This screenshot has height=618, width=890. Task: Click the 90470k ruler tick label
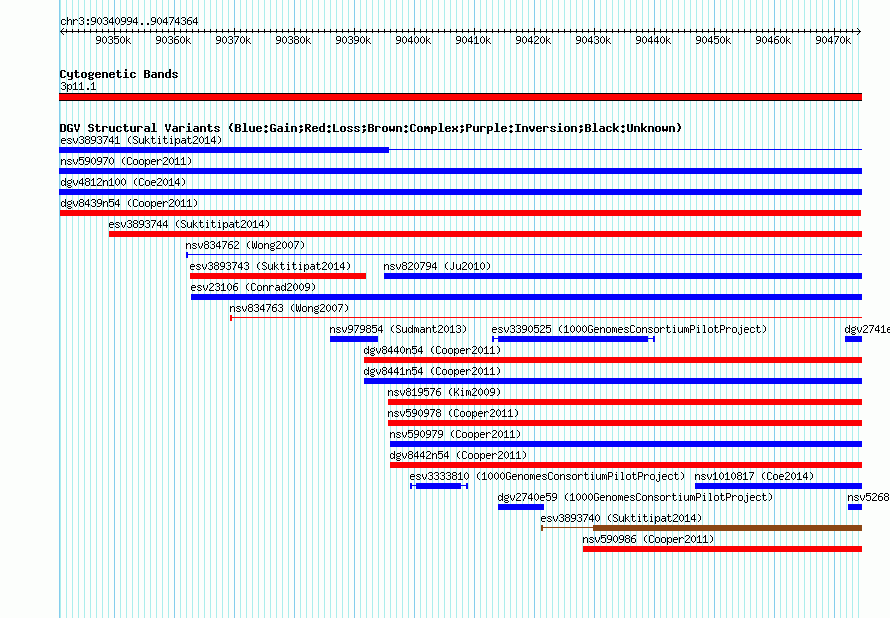pyautogui.click(x=833, y=40)
